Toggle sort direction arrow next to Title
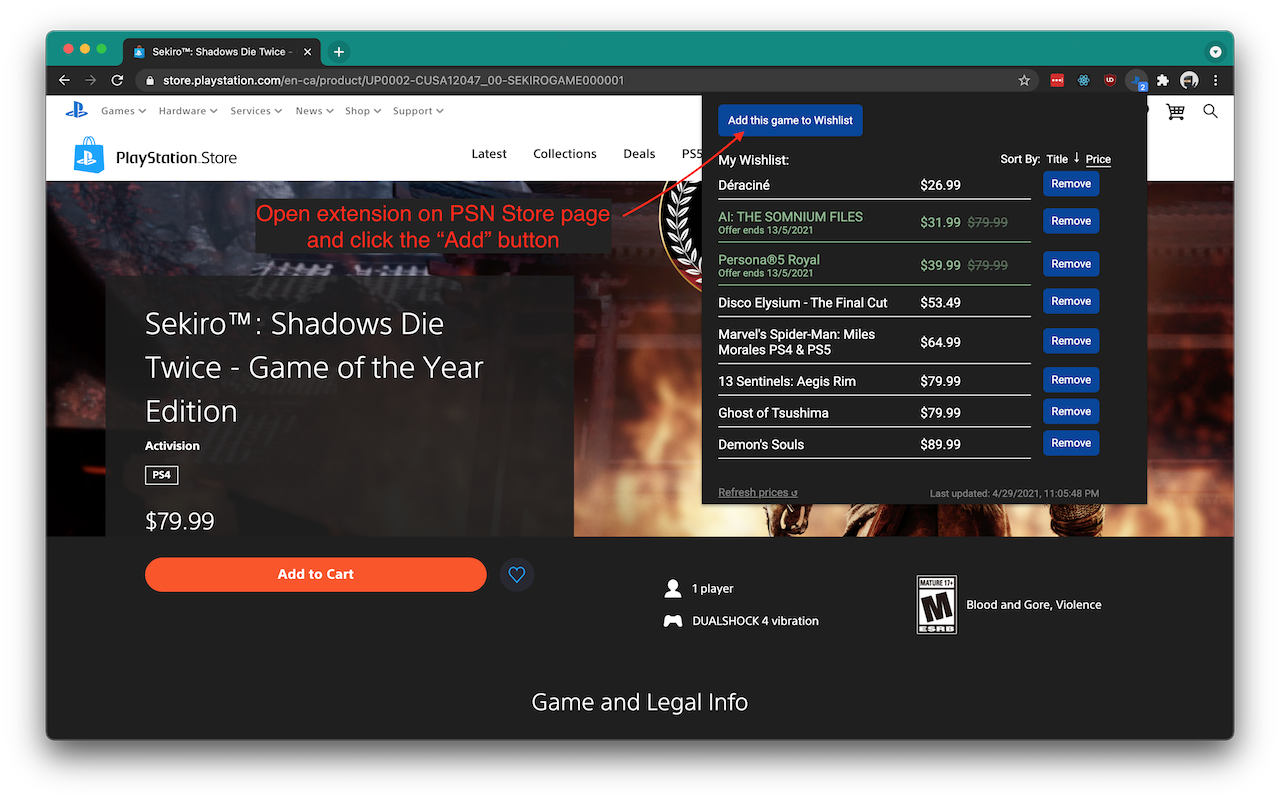The image size is (1280, 800). (1077, 158)
